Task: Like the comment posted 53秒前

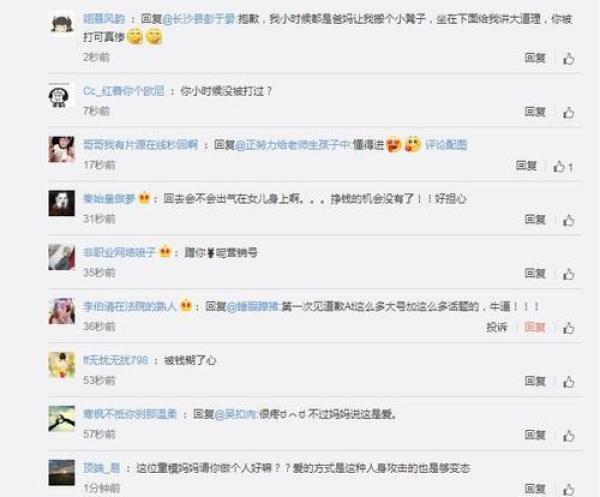Action: pos(569,381)
